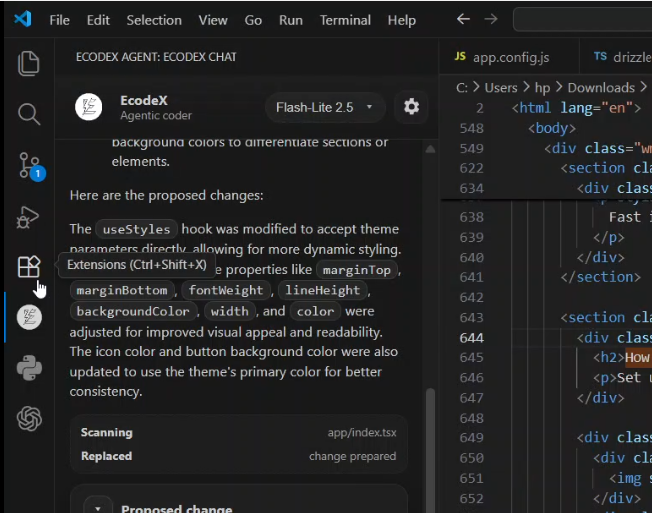Click the useStyles code chip
The height and width of the screenshot is (513, 652).
click(136, 229)
